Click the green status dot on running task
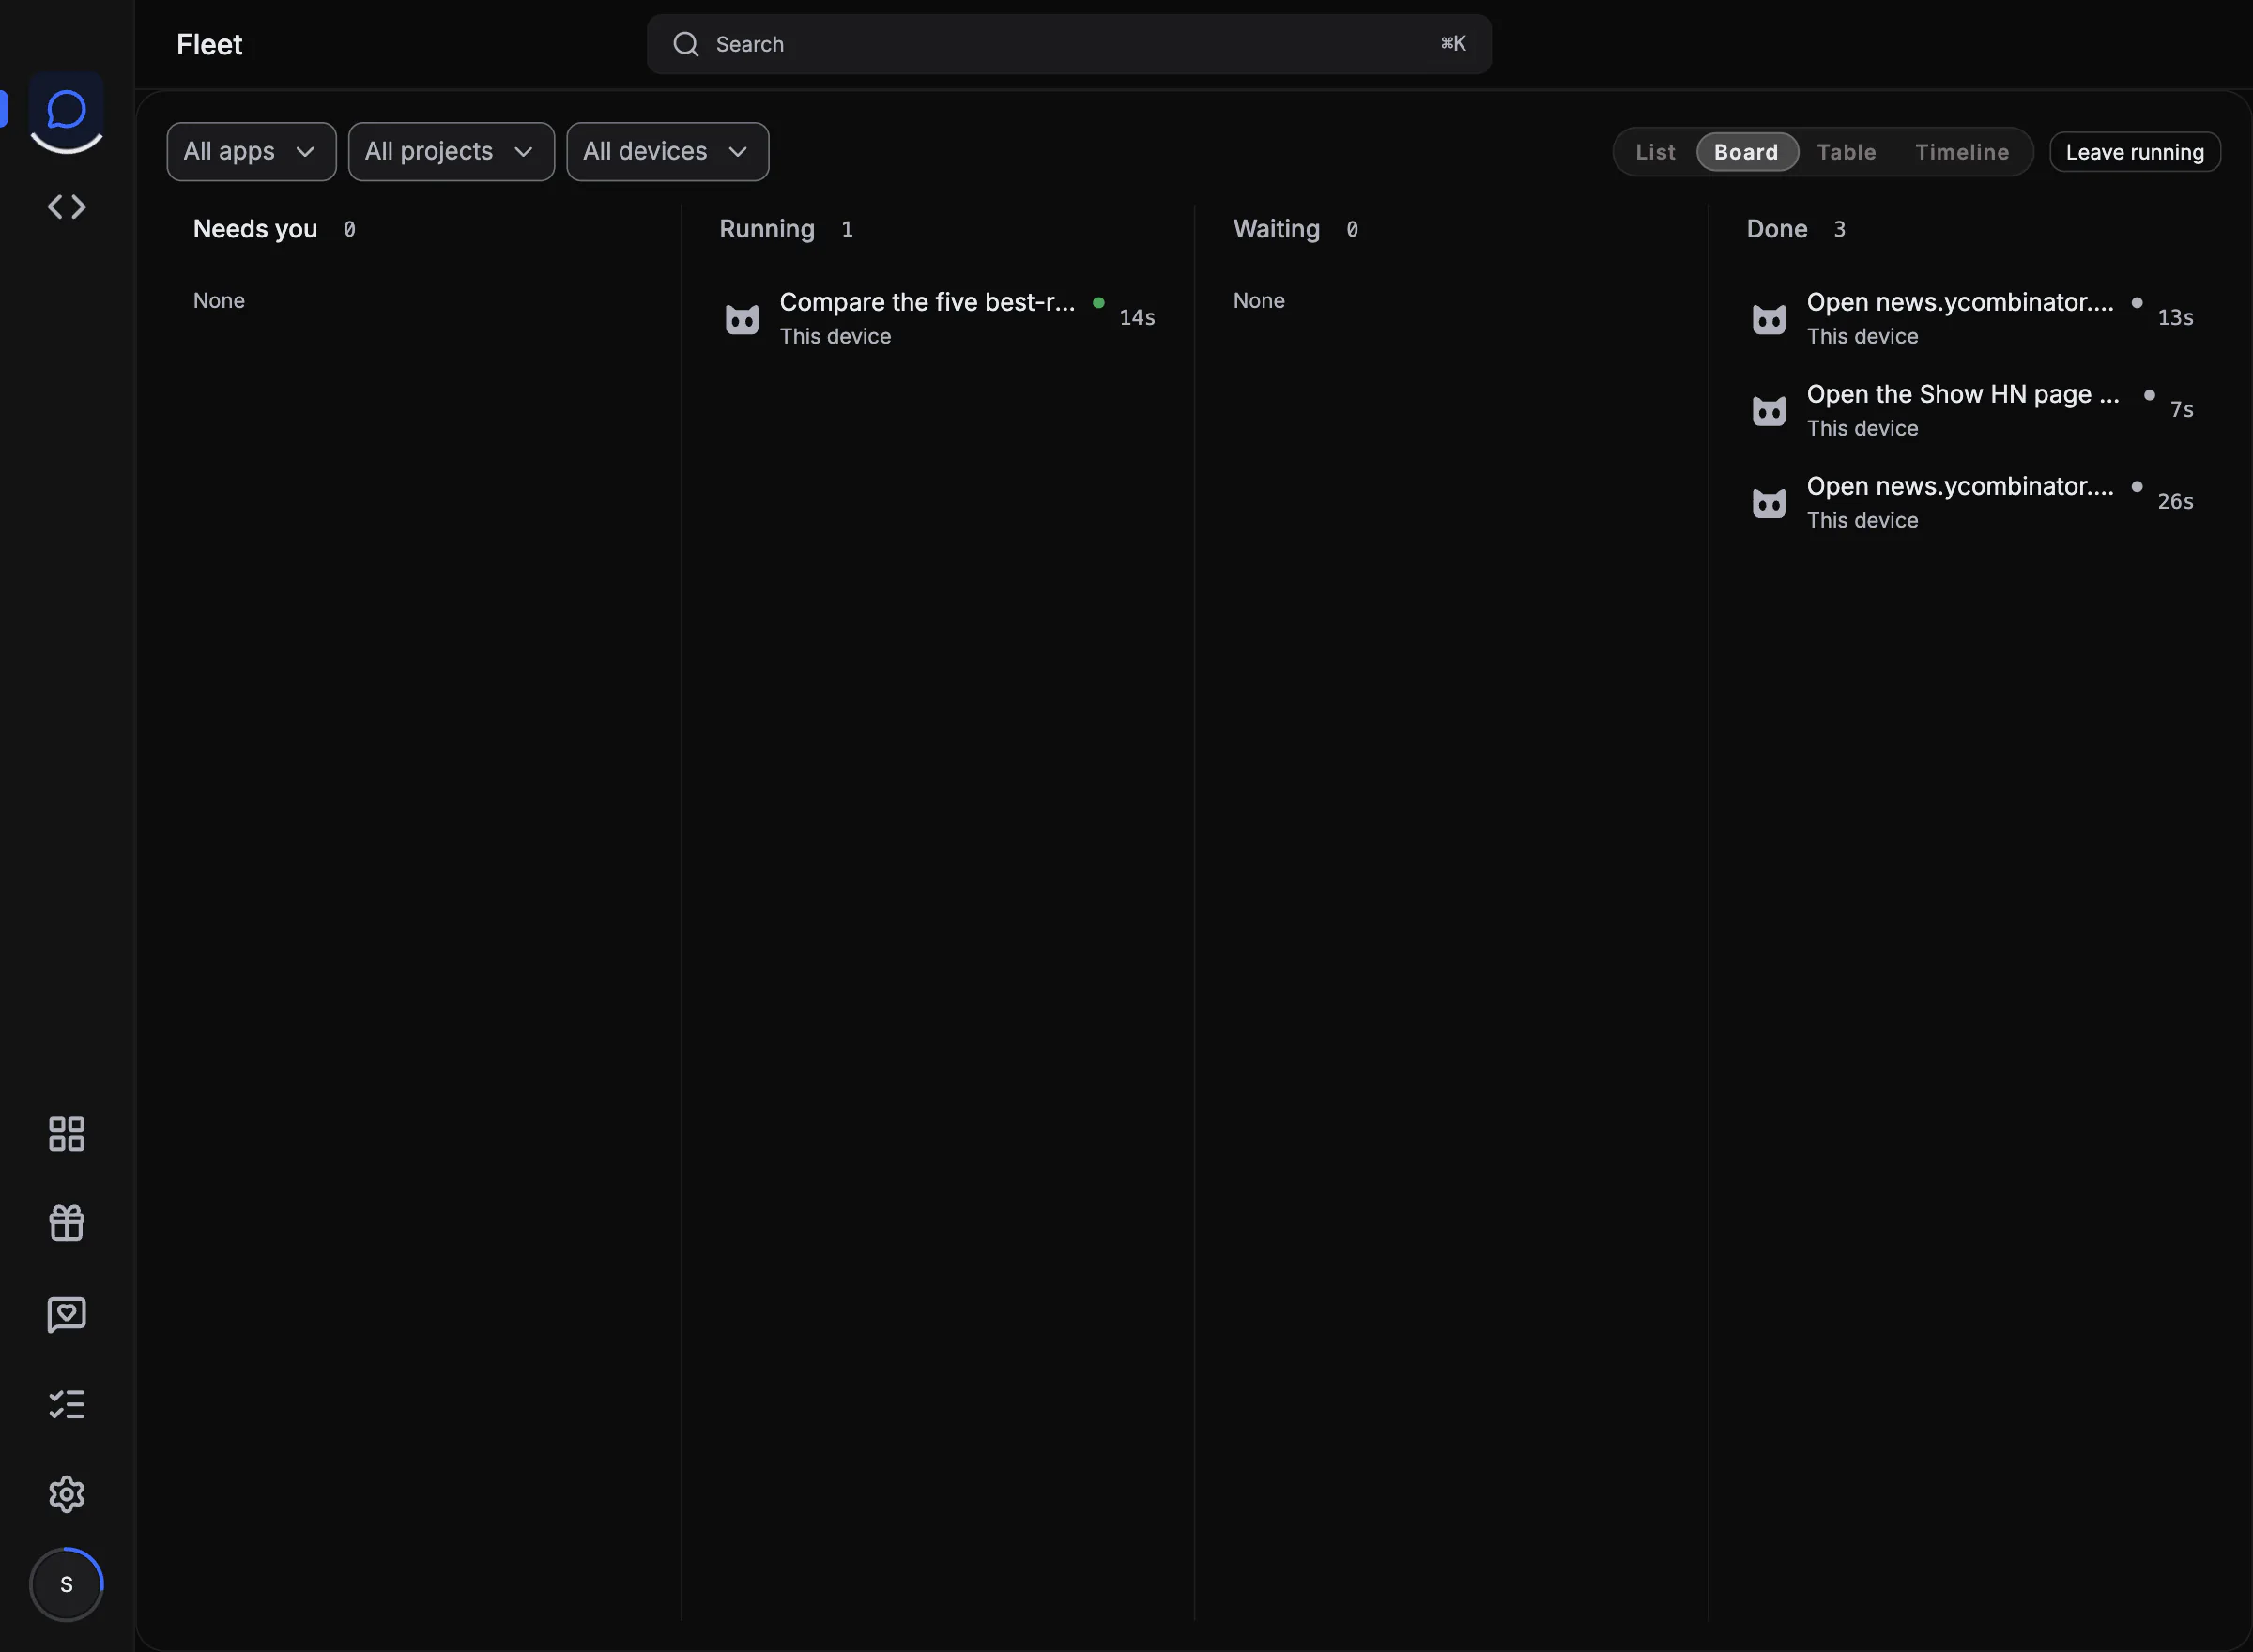The image size is (2253, 1652). pos(1098,302)
